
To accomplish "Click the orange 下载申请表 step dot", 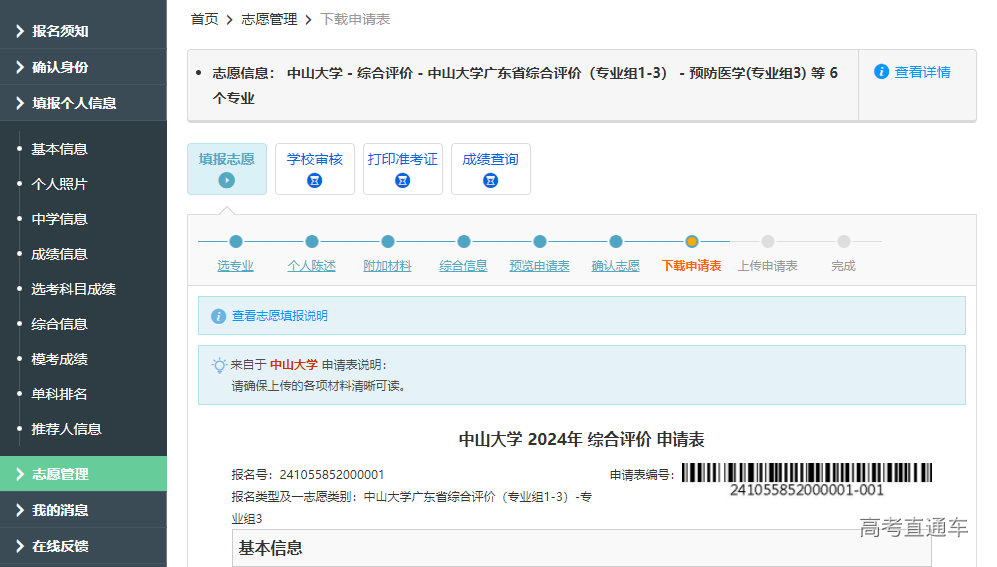I will tap(692, 241).
